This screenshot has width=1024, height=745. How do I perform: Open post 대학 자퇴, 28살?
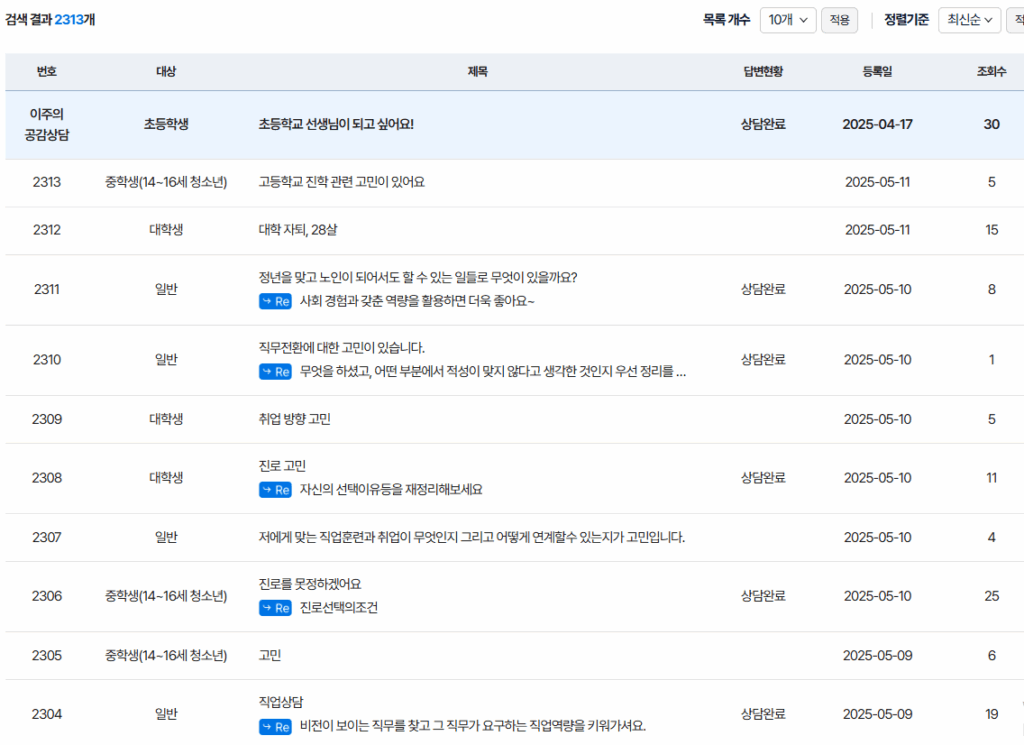pyautogui.click(x=298, y=230)
